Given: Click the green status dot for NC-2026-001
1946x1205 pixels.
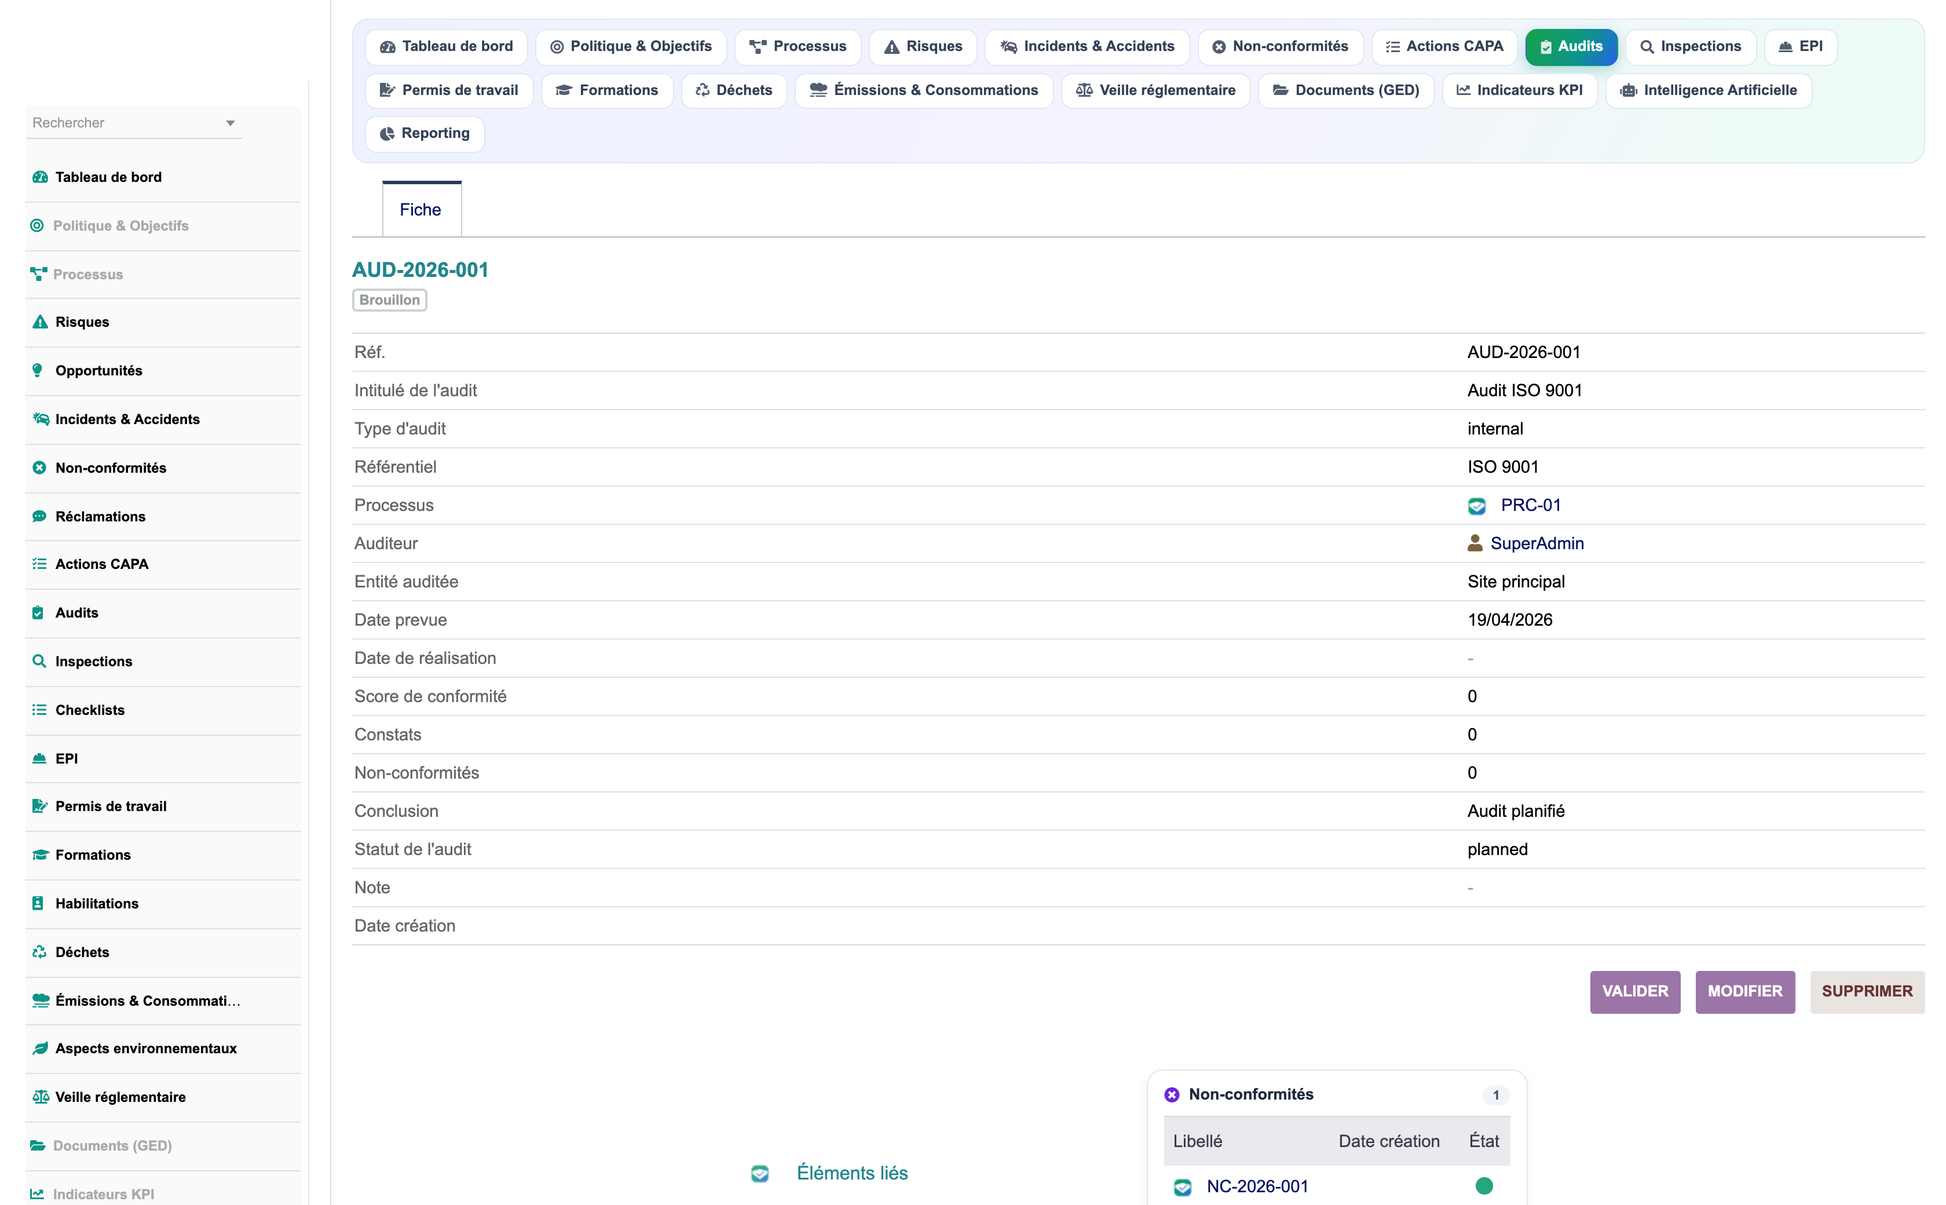Looking at the screenshot, I should pyautogui.click(x=1484, y=1186).
